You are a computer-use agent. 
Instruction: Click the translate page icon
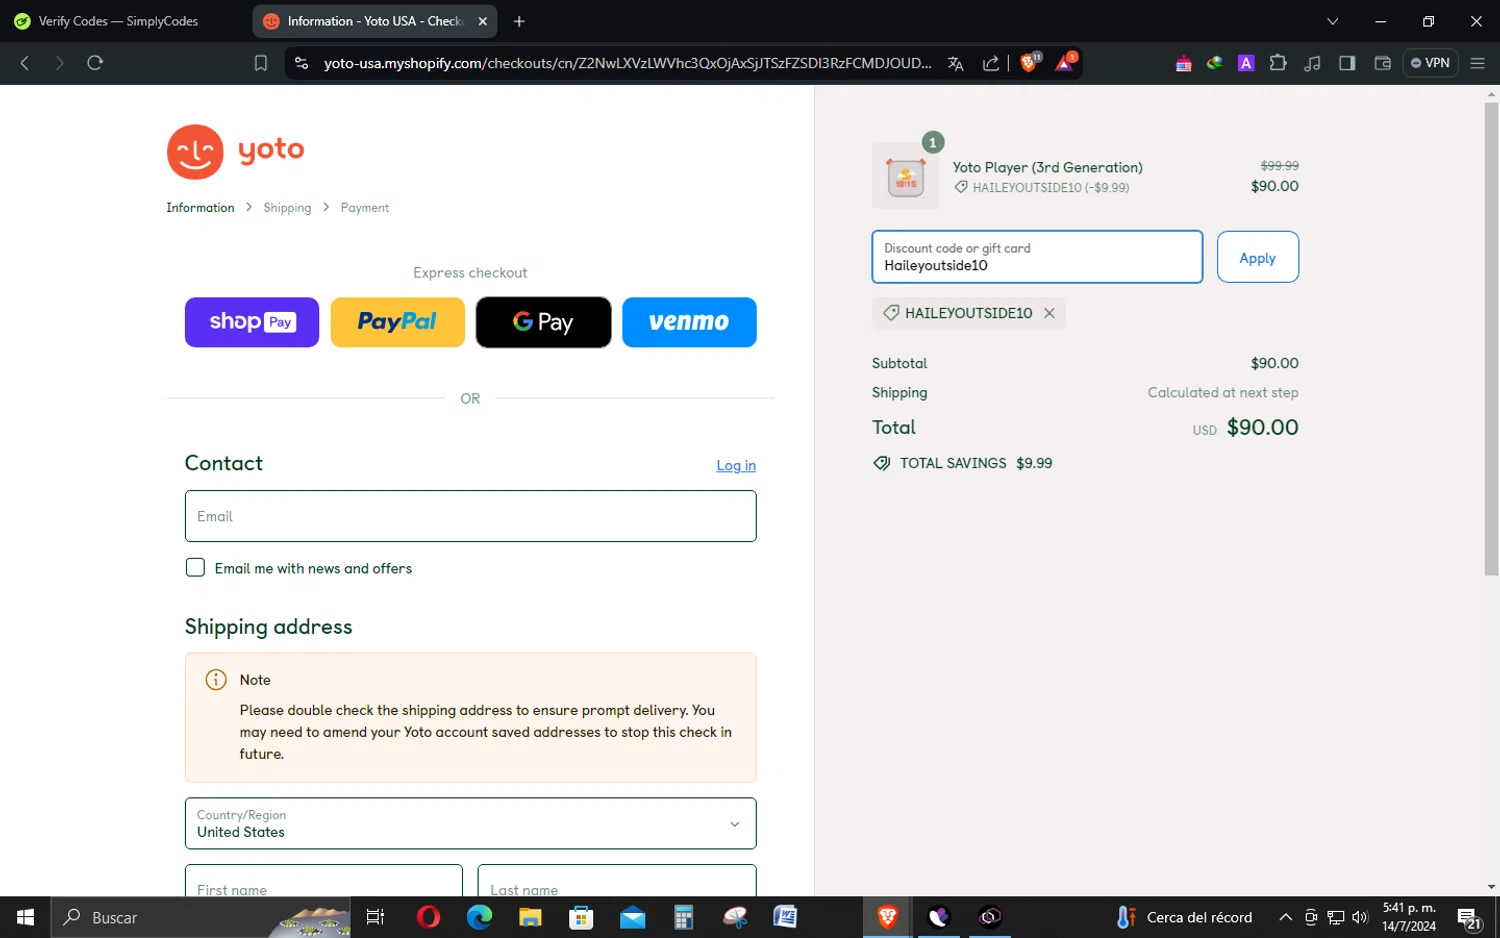[956, 63]
